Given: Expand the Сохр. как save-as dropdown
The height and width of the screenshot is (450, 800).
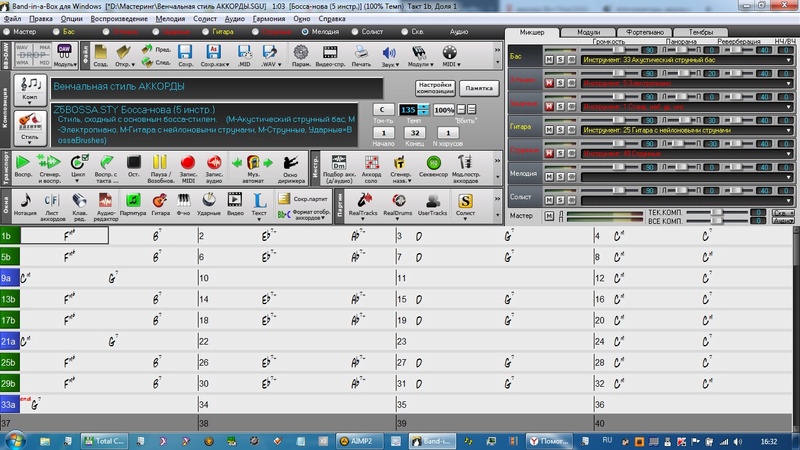Looking at the screenshot, I should coord(227,65).
